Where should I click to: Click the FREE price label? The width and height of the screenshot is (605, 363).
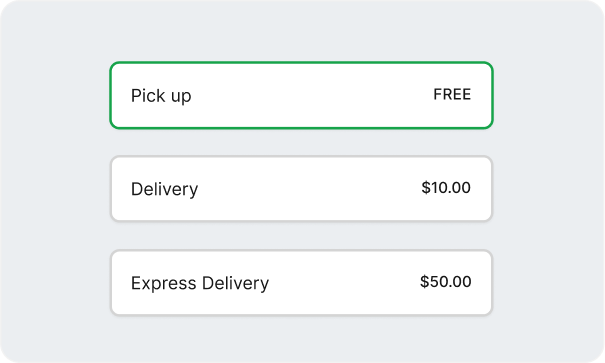click(x=452, y=95)
